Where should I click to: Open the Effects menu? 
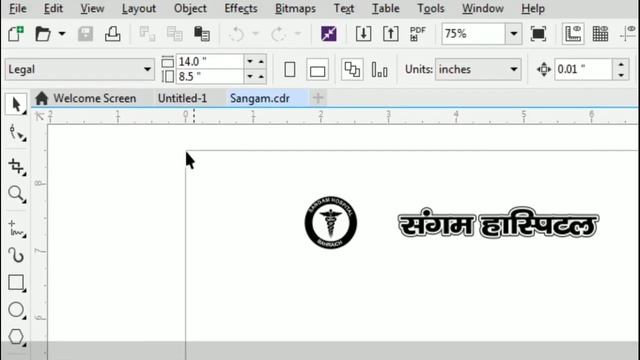pyautogui.click(x=241, y=9)
